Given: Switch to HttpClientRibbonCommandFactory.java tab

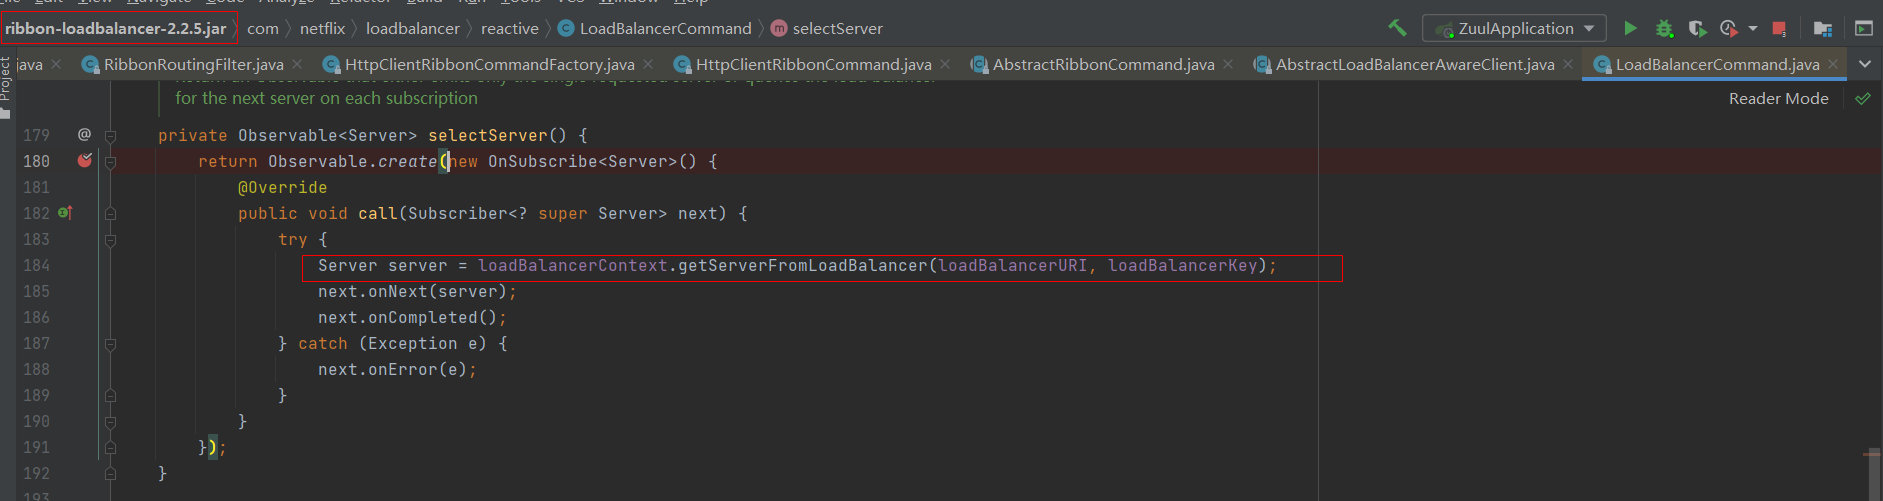Looking at the screenshot, I should [489, 64].
